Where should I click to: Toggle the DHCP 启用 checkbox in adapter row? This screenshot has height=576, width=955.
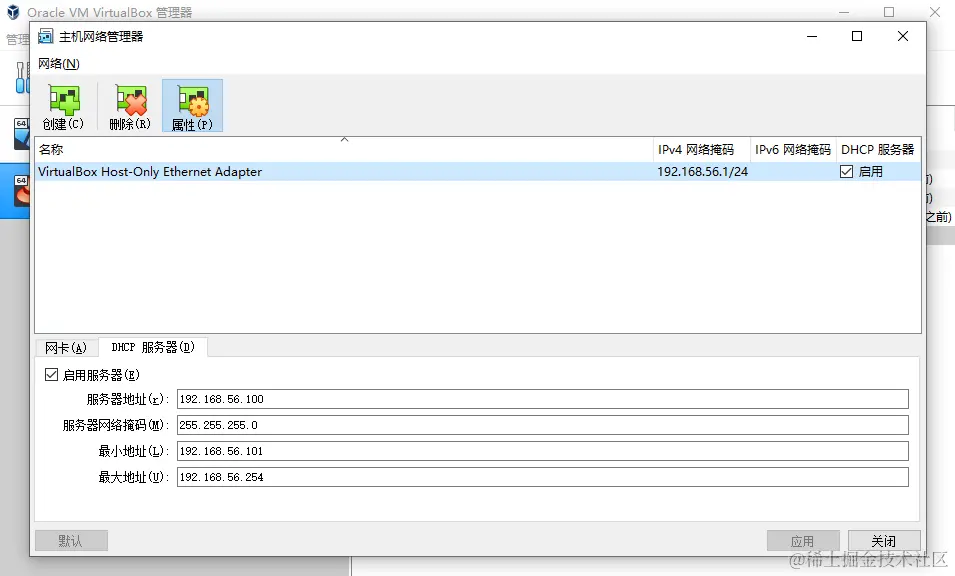847,172
